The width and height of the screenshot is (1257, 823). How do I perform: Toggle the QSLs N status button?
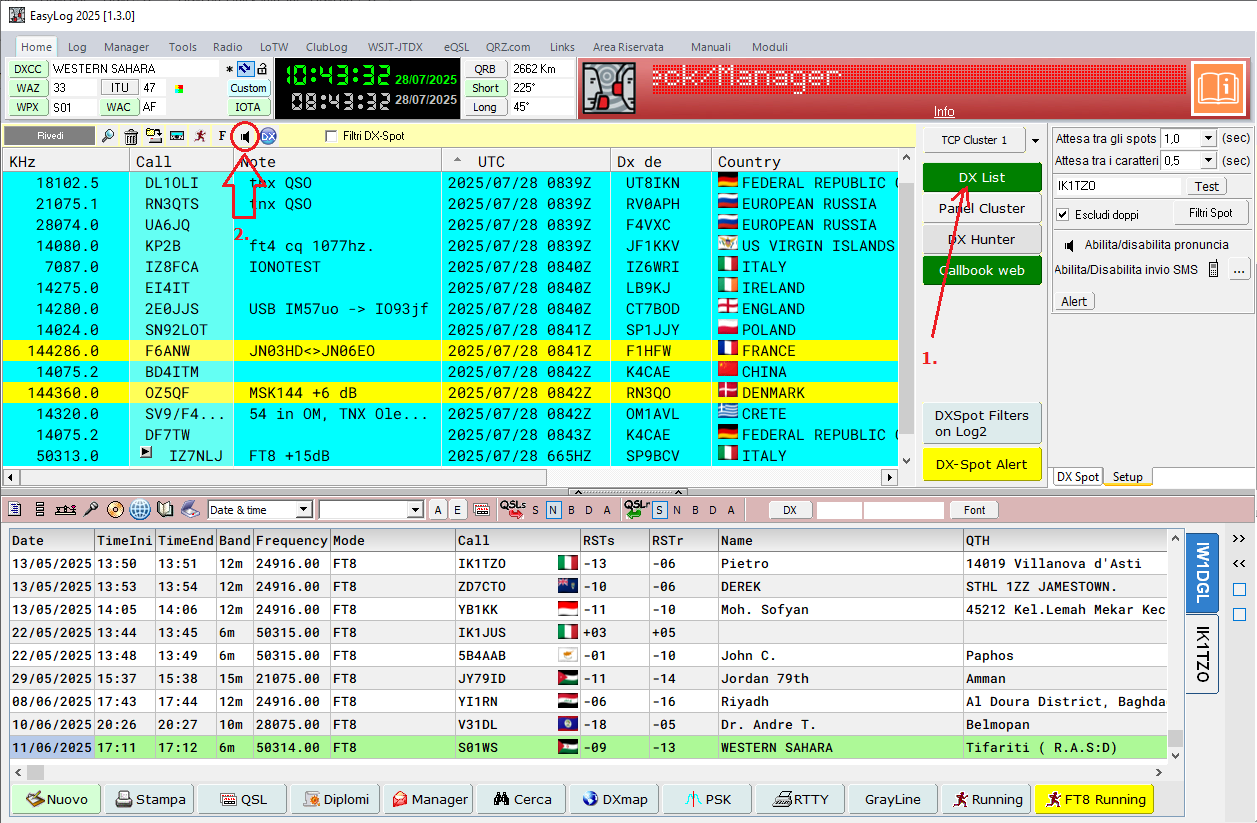553,510
